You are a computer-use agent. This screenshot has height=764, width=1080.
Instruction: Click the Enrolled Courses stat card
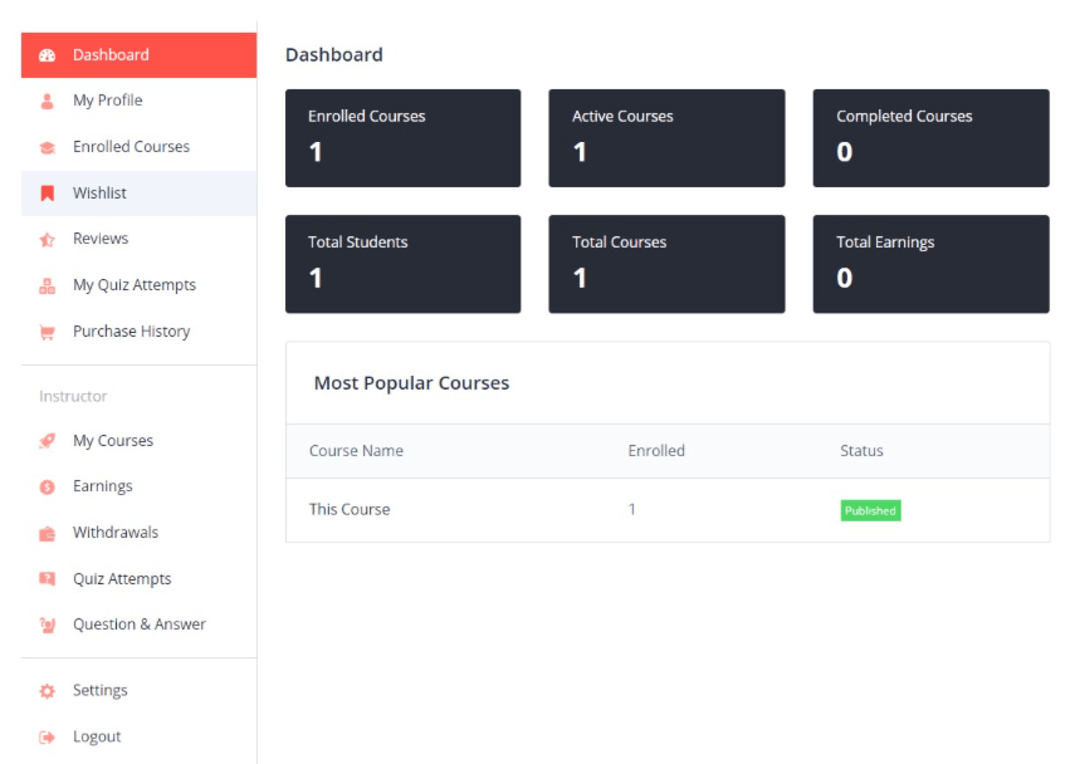(403, 137)
